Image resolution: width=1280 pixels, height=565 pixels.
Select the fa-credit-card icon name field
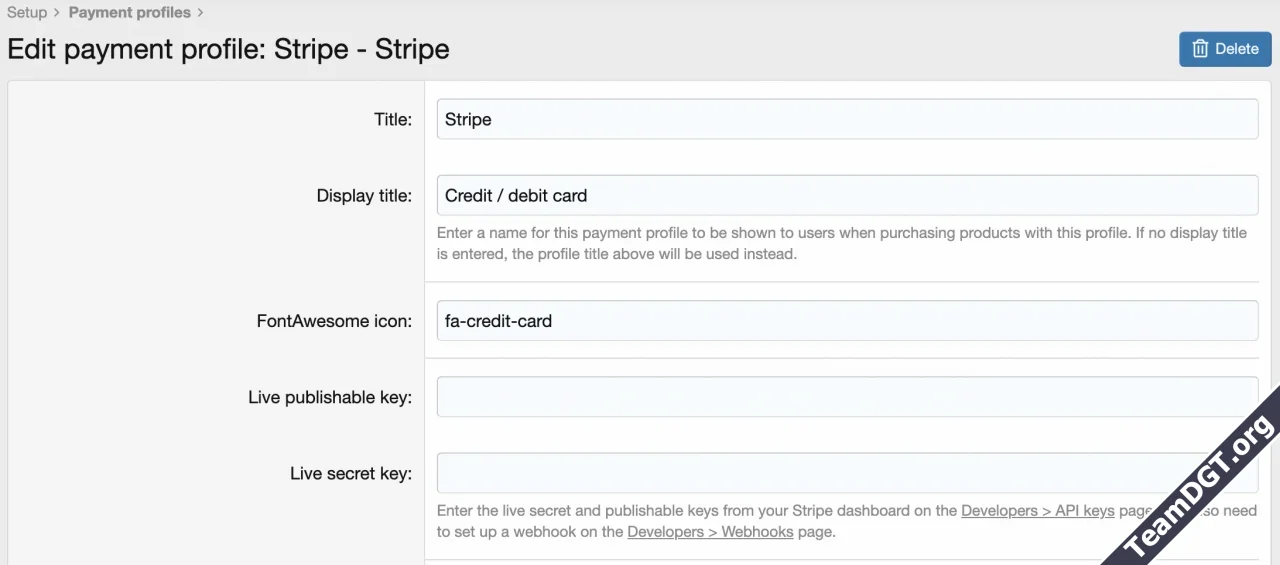(847, 321)
